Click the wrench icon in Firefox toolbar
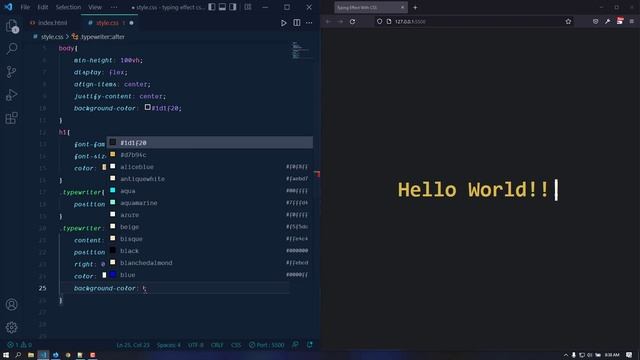The image size is (640, 360). pos(607,21)
